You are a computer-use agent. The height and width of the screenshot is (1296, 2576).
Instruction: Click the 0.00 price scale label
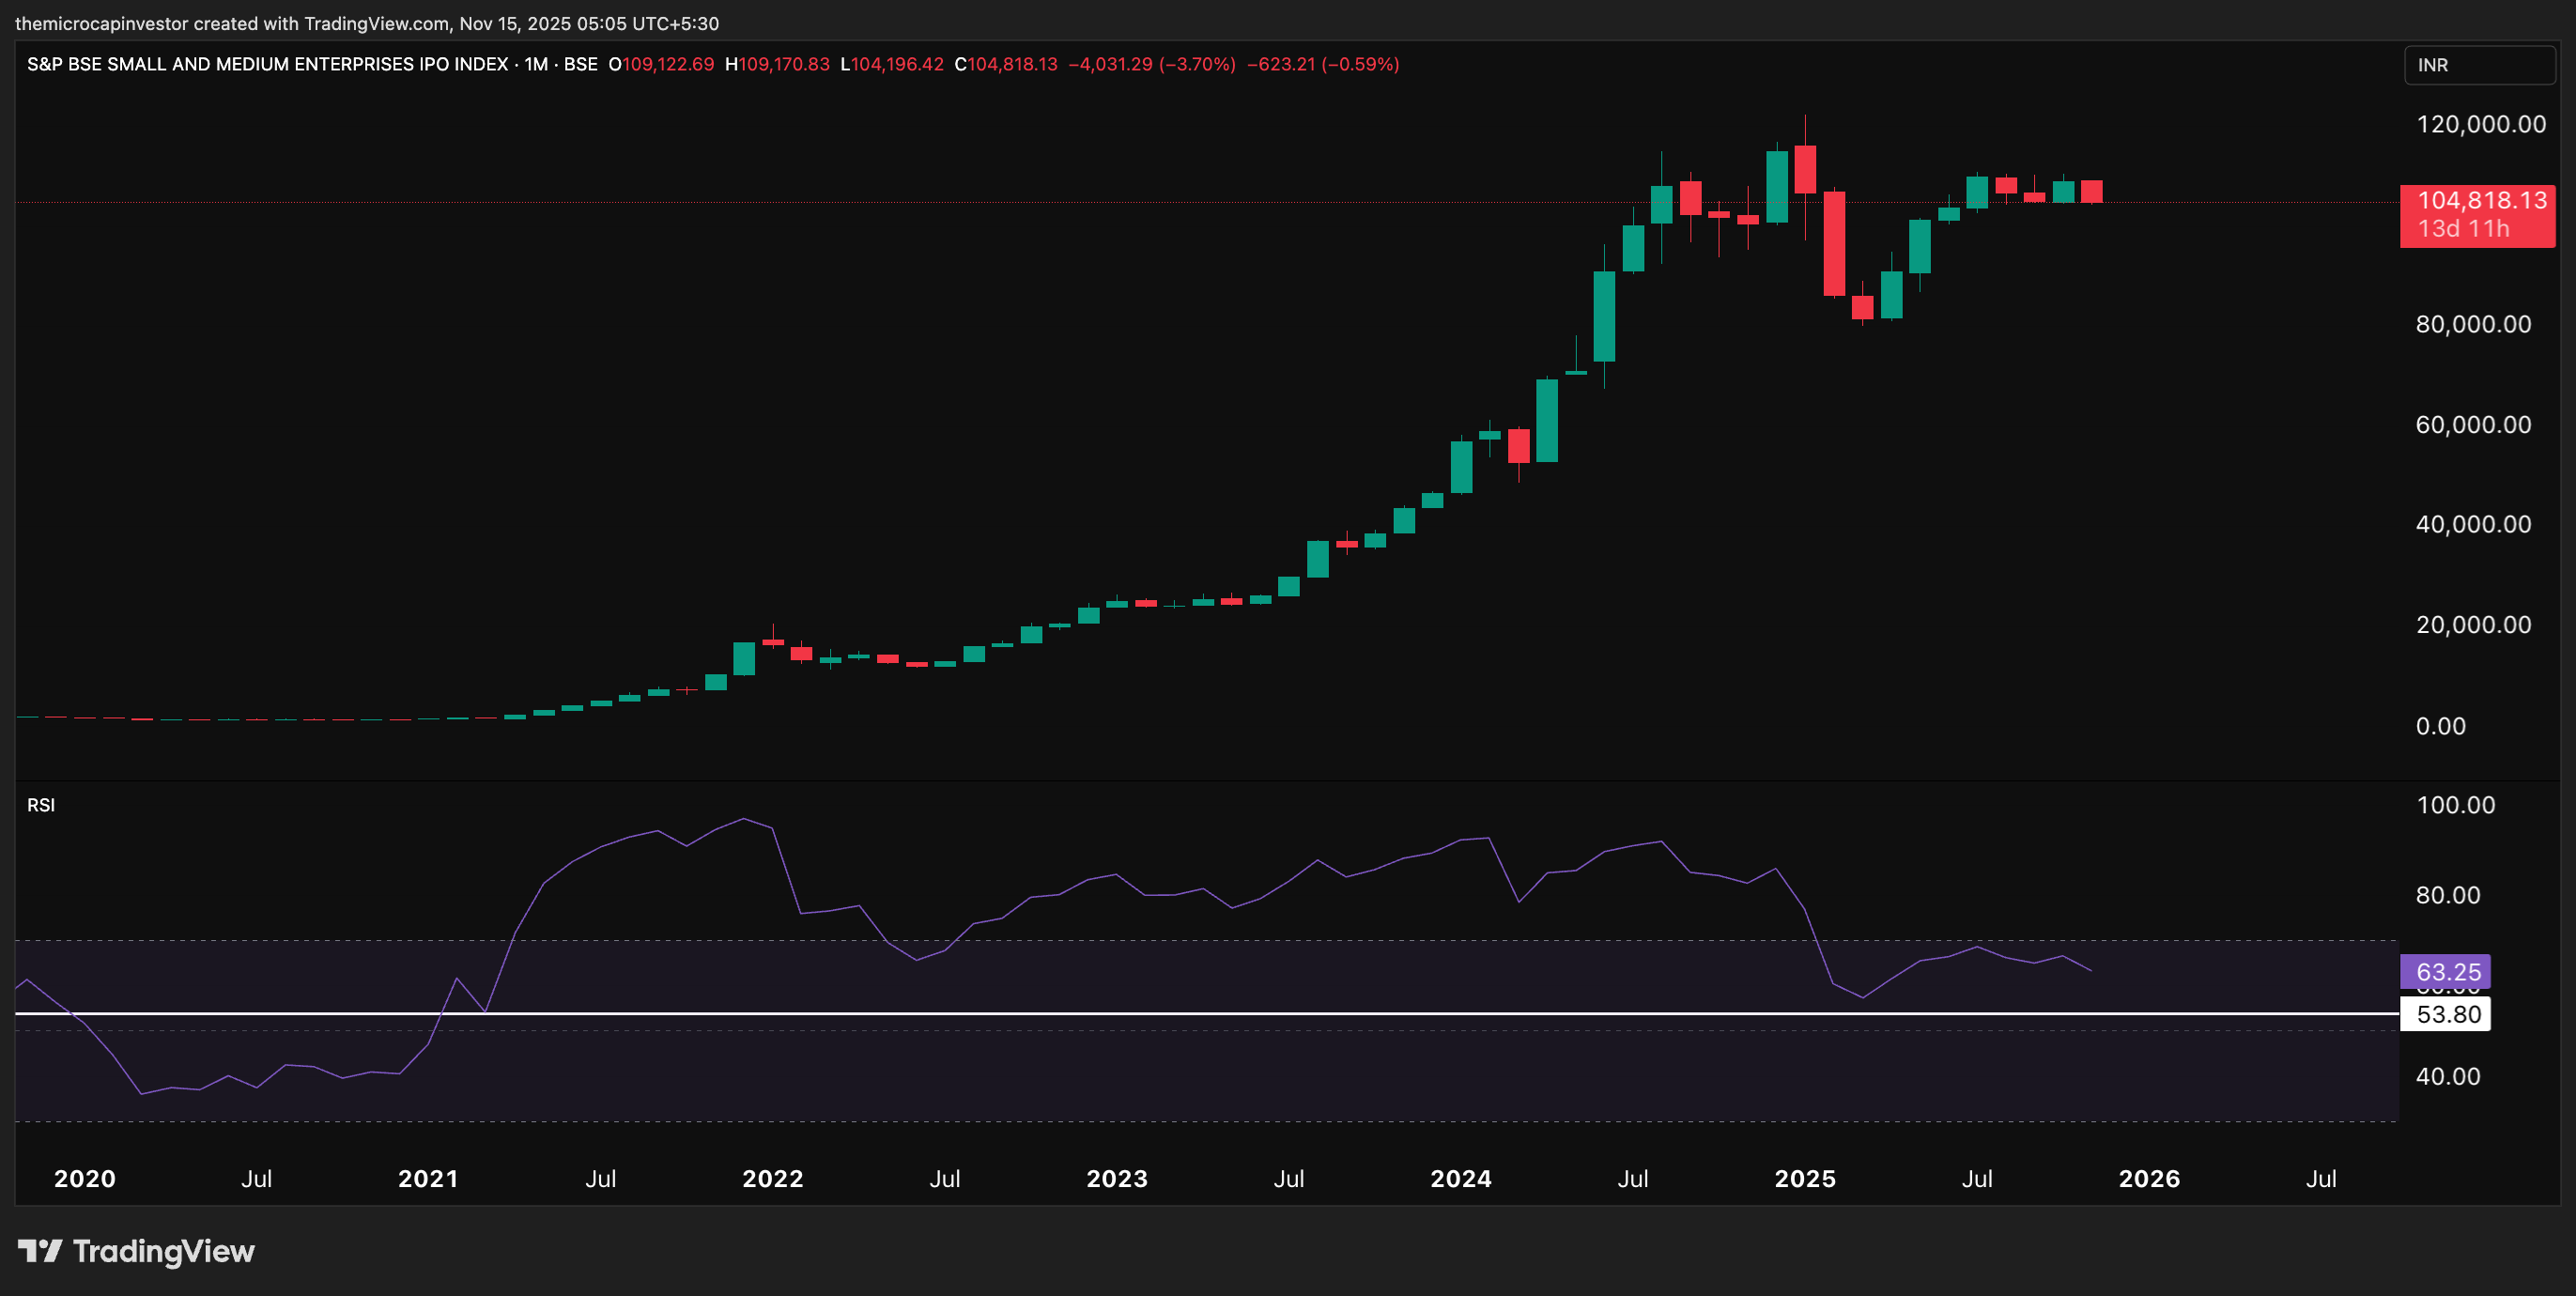coord(2440,726)
